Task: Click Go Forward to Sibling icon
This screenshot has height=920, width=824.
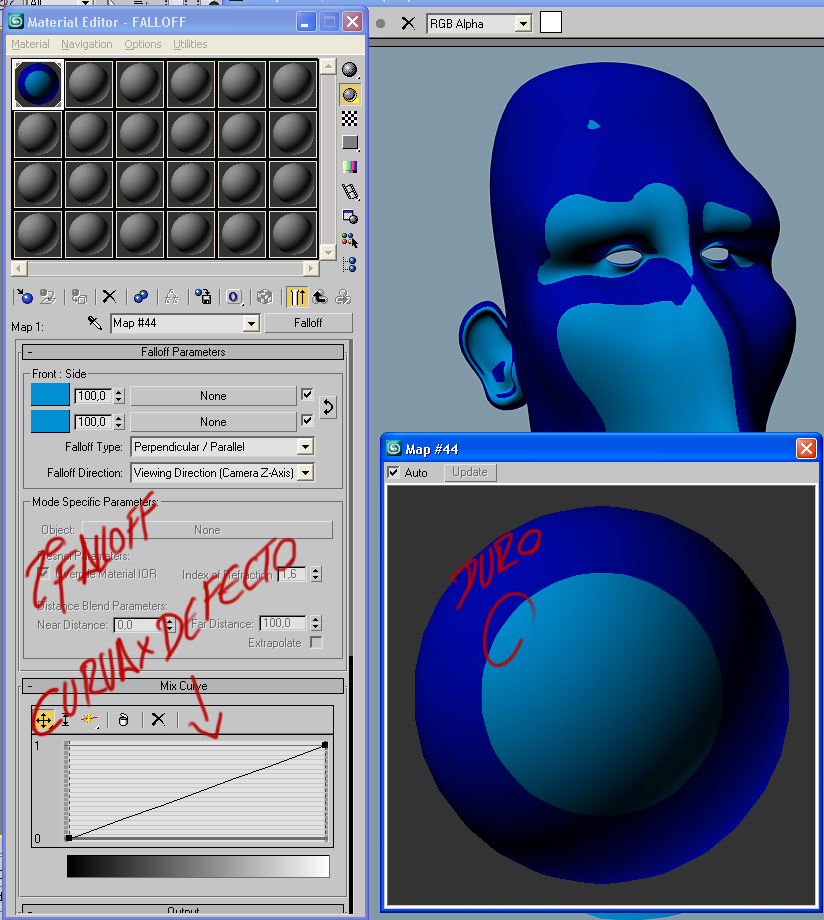Action: click(343, 297)
